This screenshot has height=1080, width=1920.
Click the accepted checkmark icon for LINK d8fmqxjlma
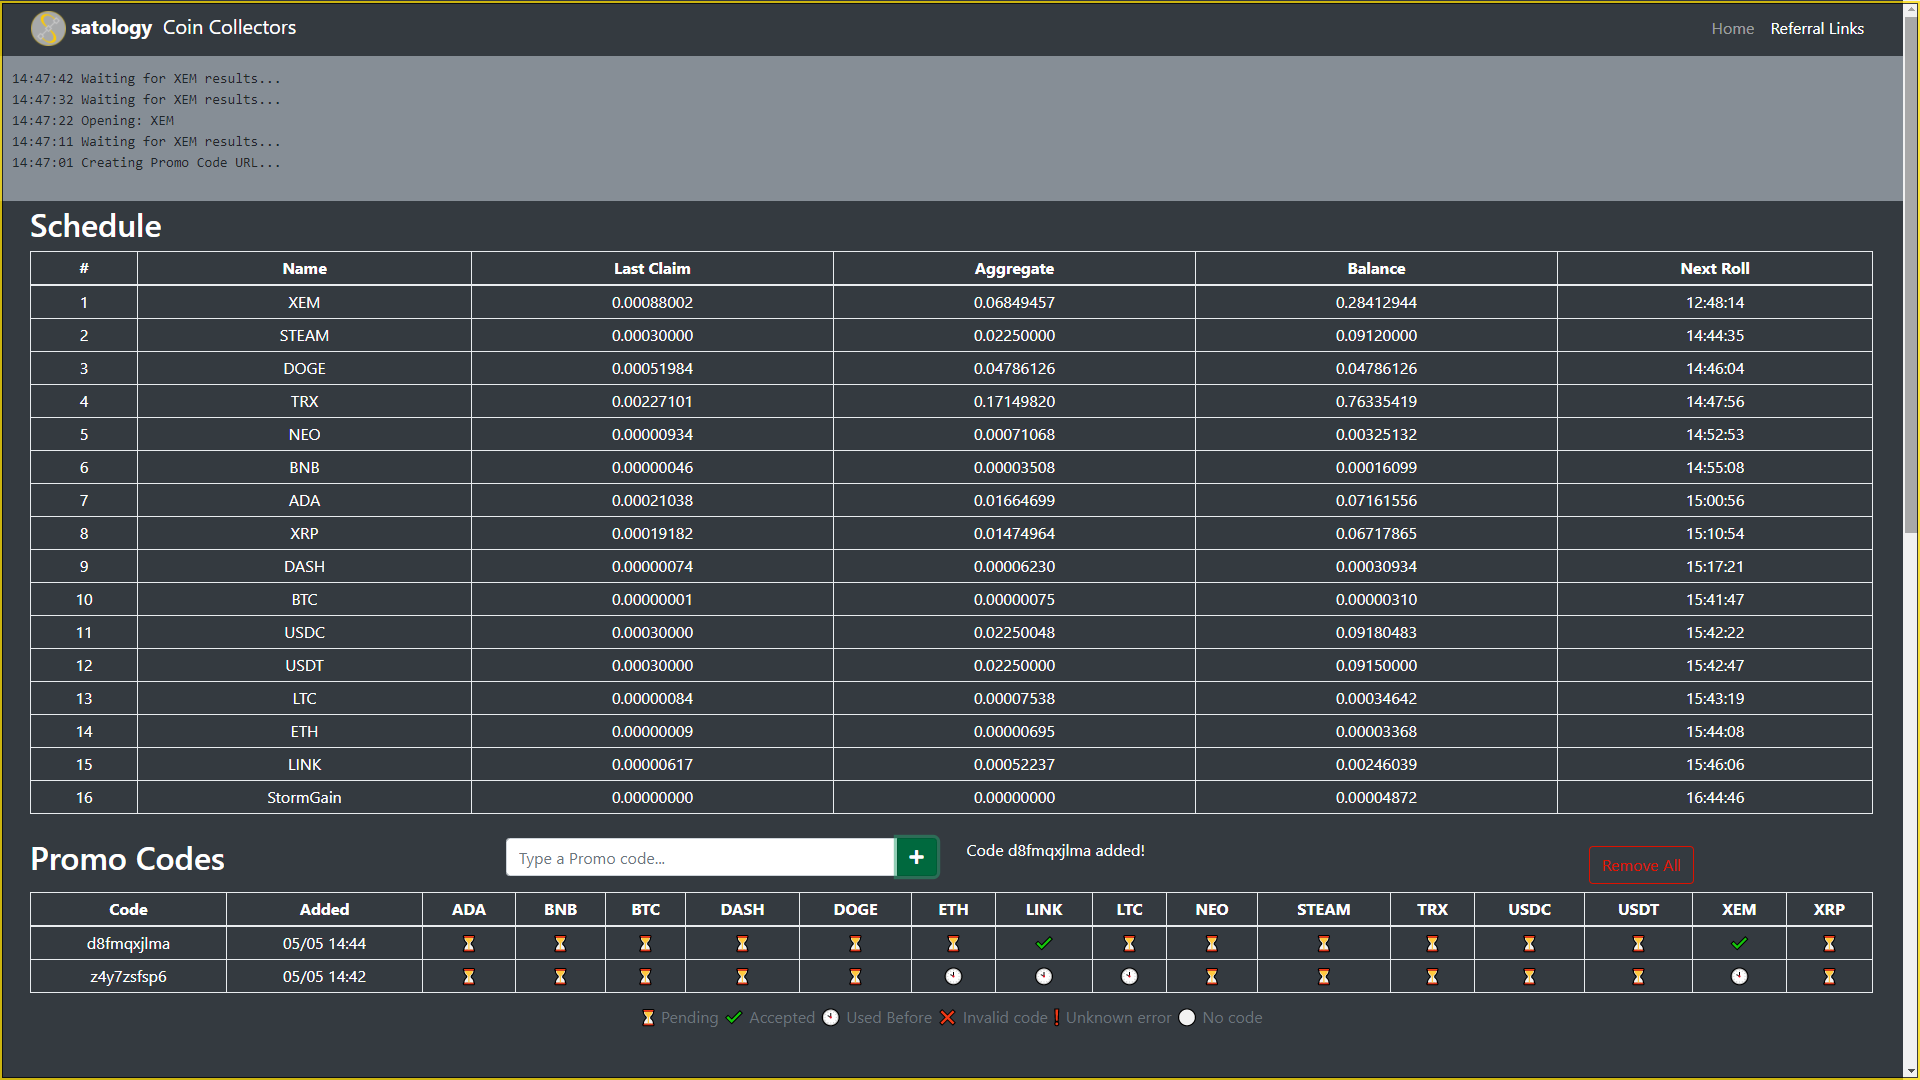(x=1044, y=943)
